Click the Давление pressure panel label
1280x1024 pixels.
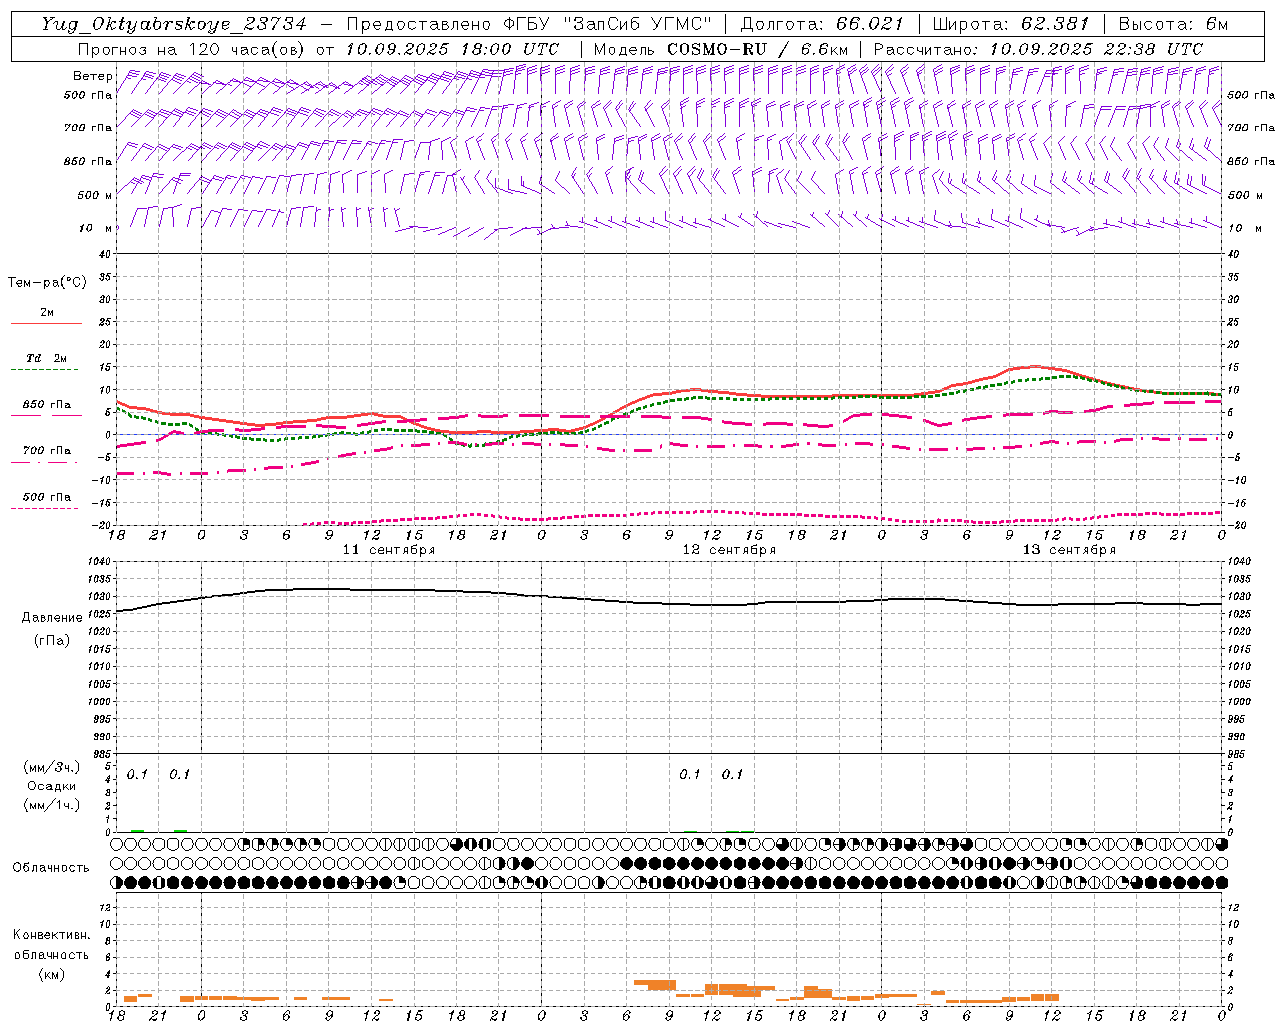52,618
